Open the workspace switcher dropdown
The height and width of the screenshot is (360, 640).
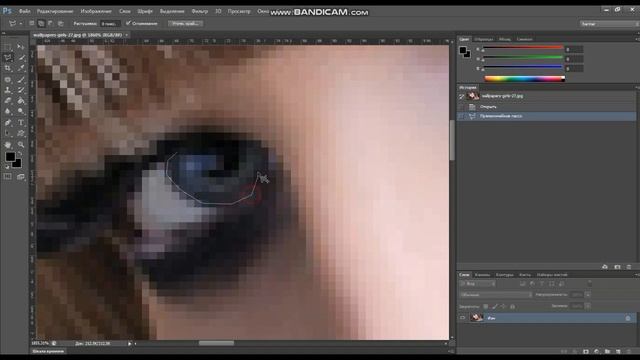[x=608, y=24]
